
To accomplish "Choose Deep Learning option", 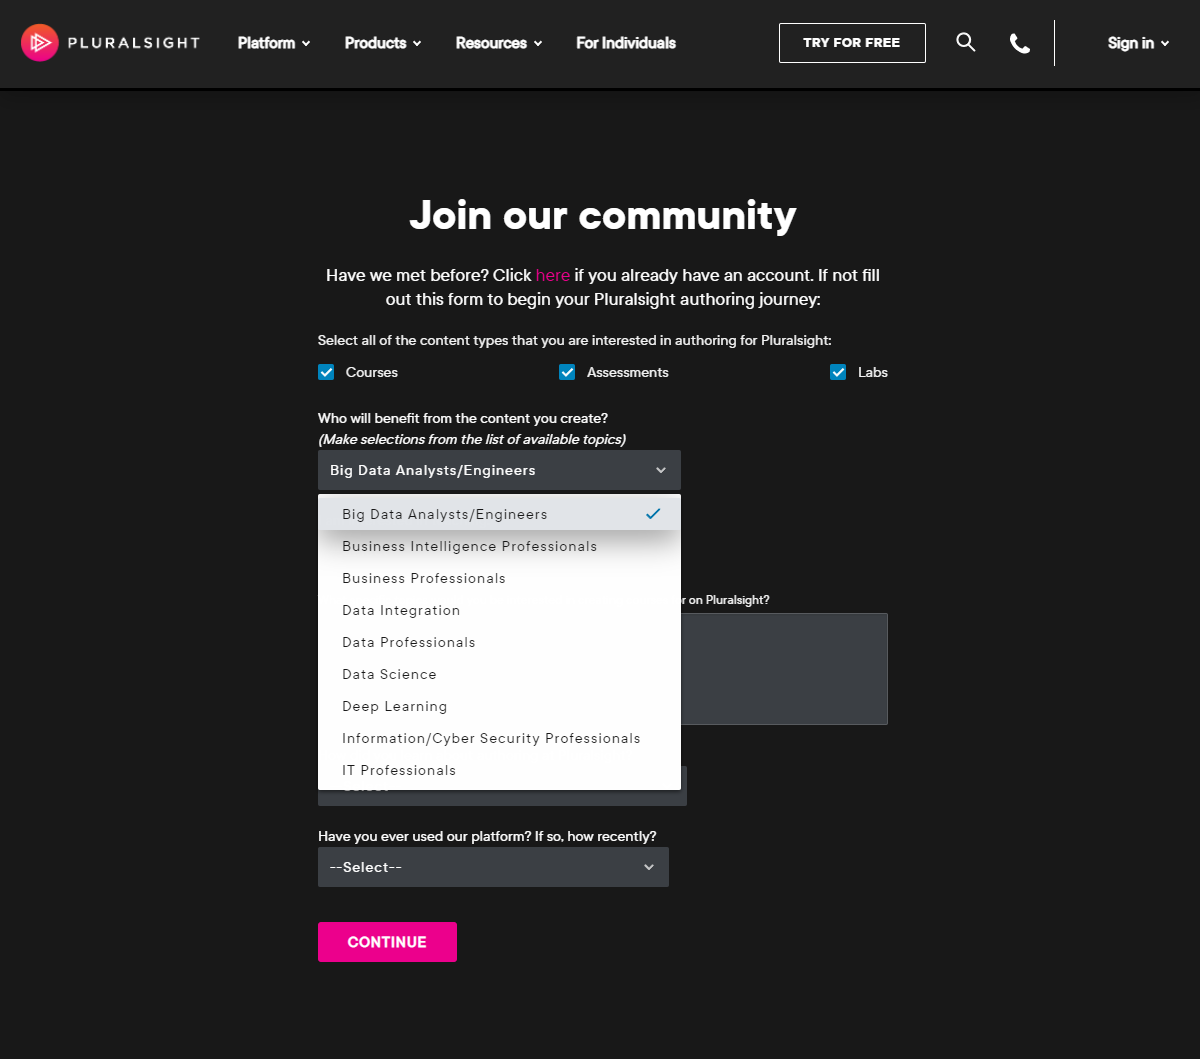I will tap(499, 706).
